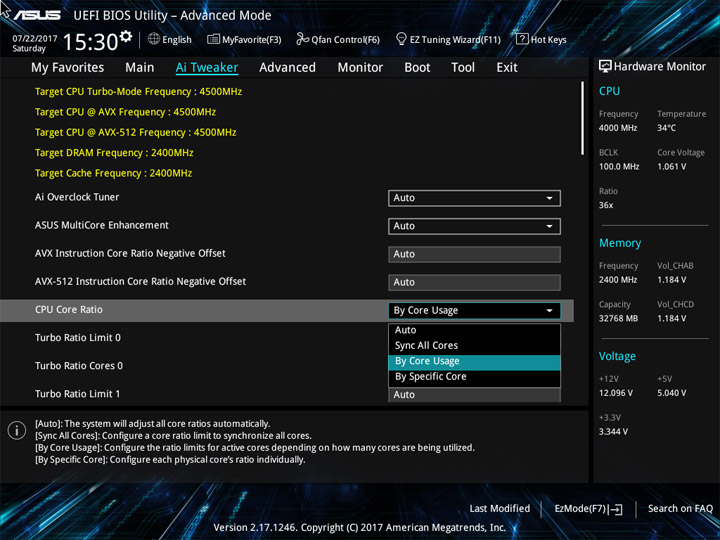Click the EZ Tuning Wizard lightbulb icon
720x540 pixels.
click(401, 39)
